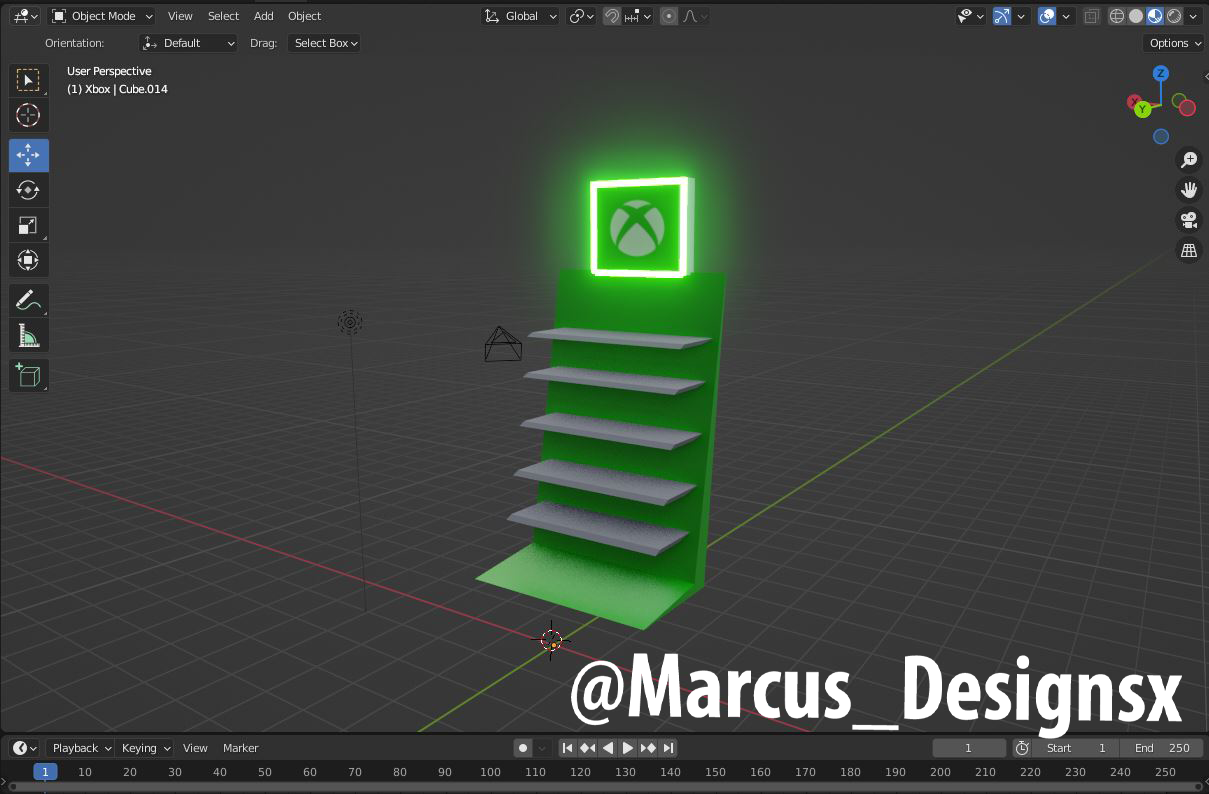1209x794 pixels.
Task: Click the hand Pan view gizmo
Action: [1189, 190]
